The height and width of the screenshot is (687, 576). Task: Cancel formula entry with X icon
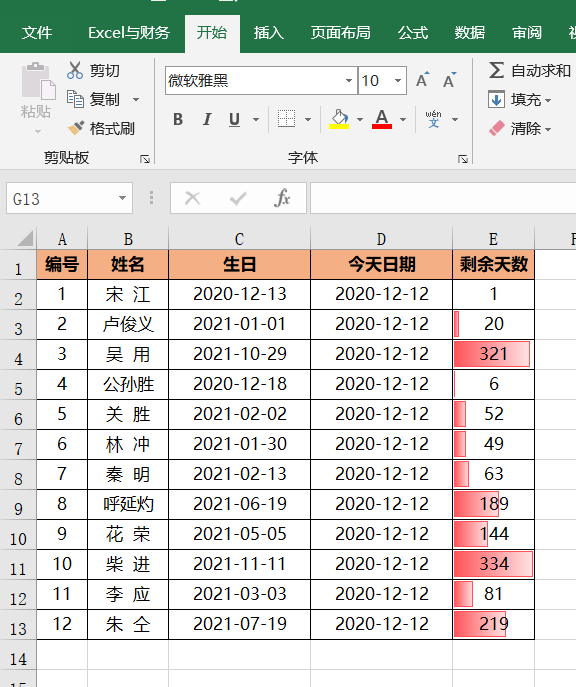[192, 198]
